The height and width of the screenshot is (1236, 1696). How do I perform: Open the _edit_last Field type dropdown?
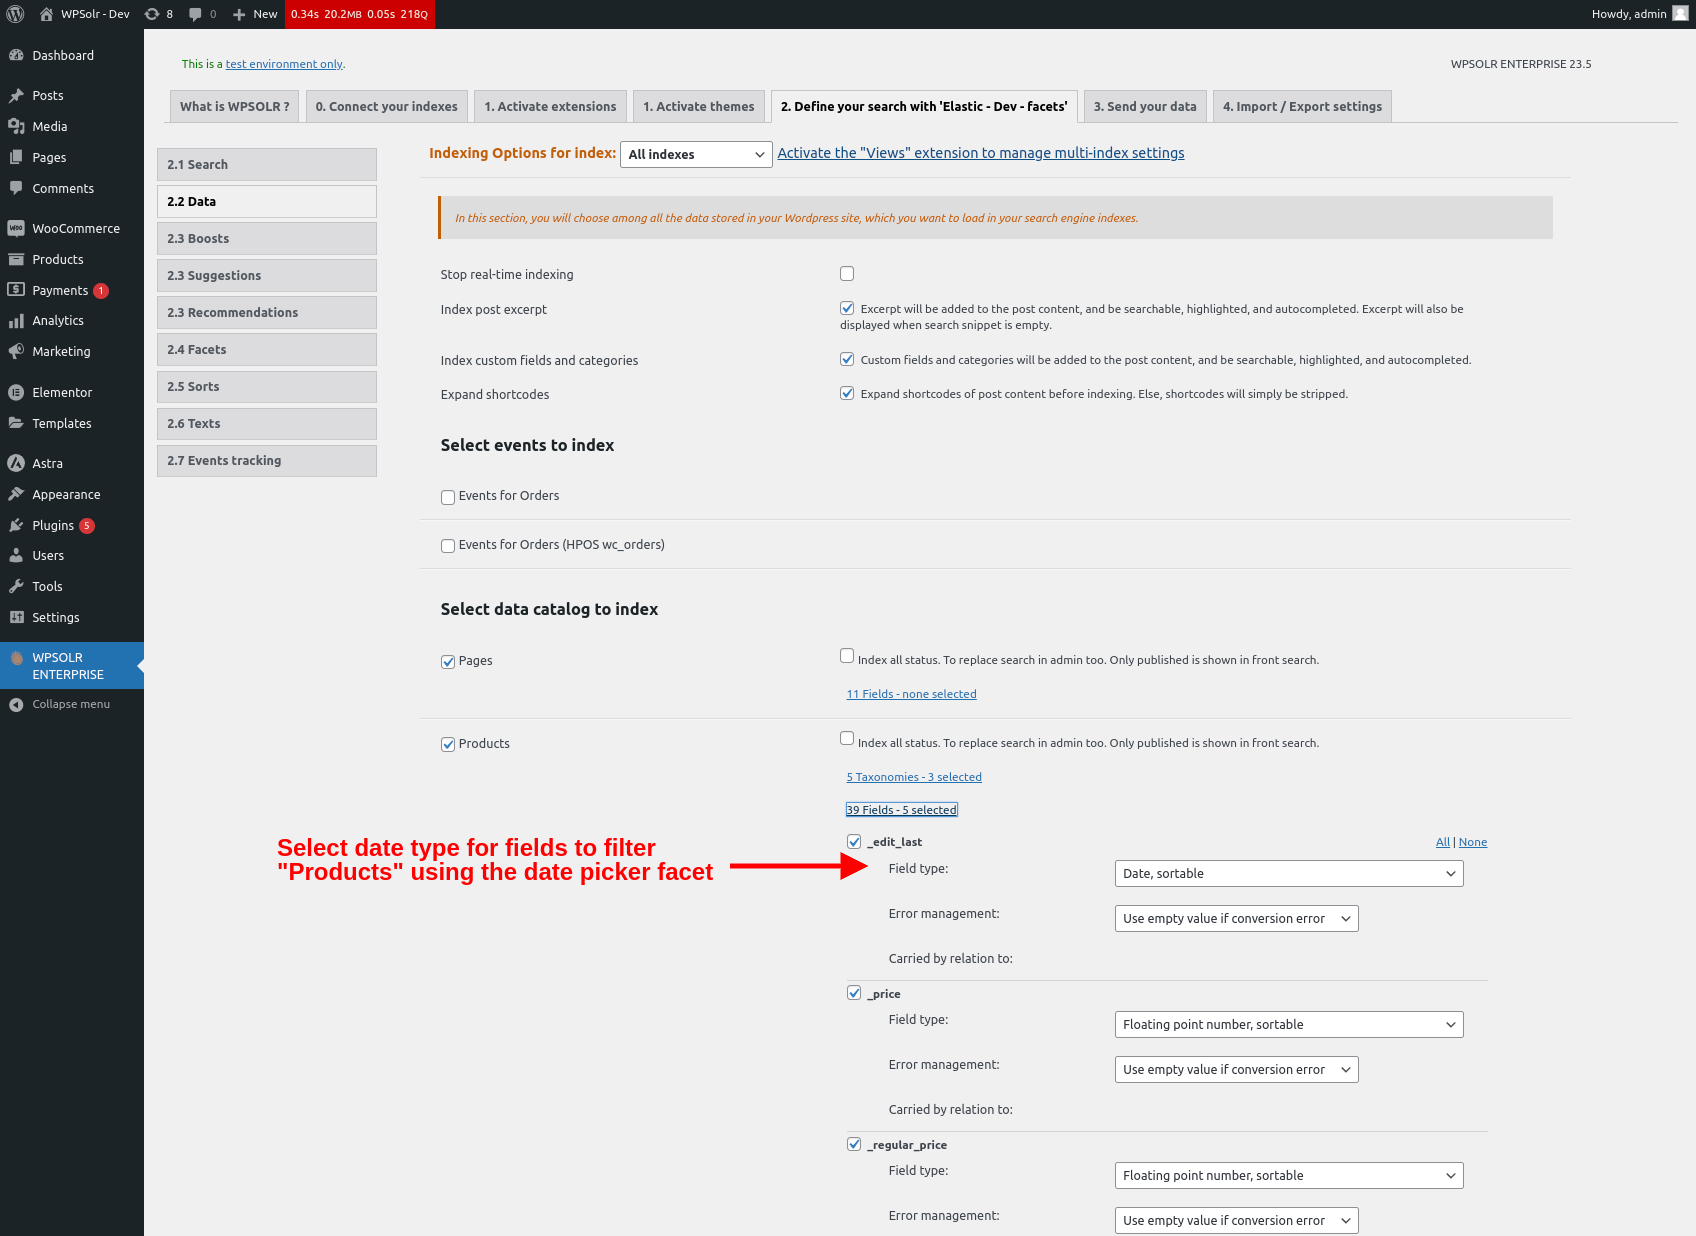[x=1289, y=874]
